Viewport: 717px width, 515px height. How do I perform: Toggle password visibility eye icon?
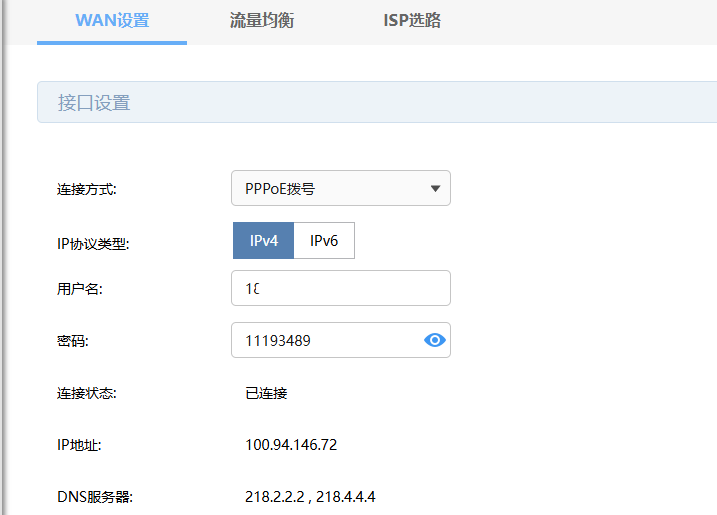(x=434, y=340)
